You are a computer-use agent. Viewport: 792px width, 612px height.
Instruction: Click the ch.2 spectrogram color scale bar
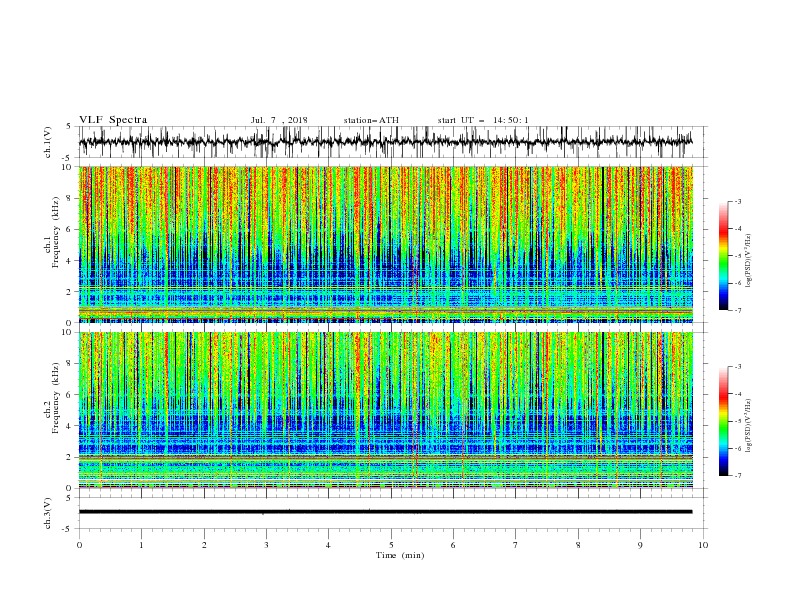pyautogui.click(x=723, y=421)
